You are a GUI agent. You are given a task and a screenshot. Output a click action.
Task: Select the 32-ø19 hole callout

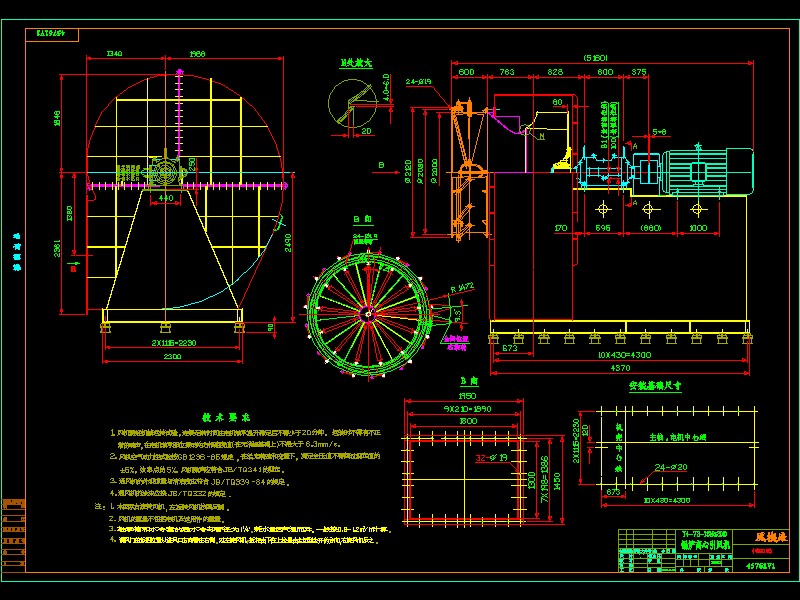[x=495, y=458]
